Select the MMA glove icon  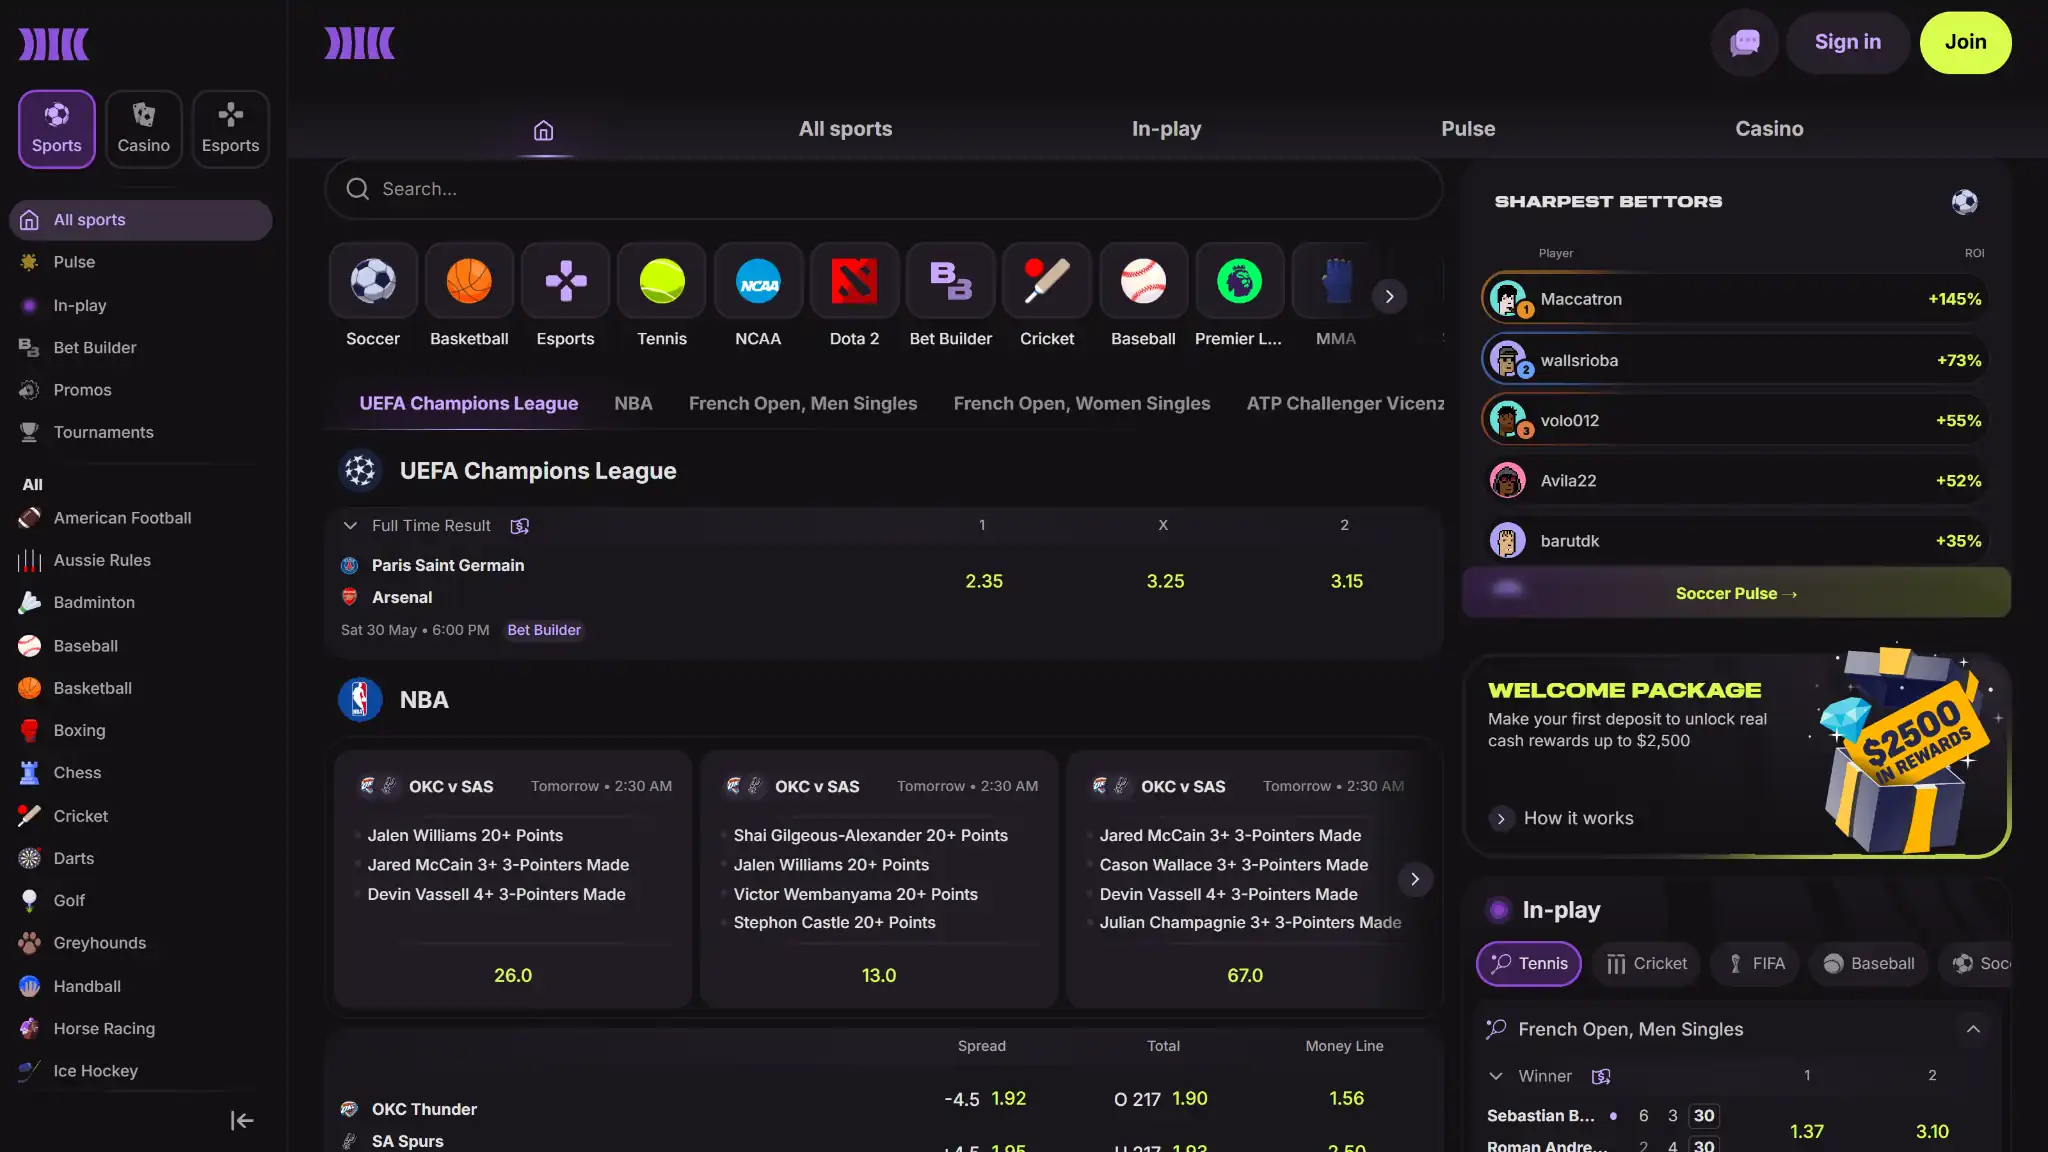pyautogui.click(x=1336, y=281)
